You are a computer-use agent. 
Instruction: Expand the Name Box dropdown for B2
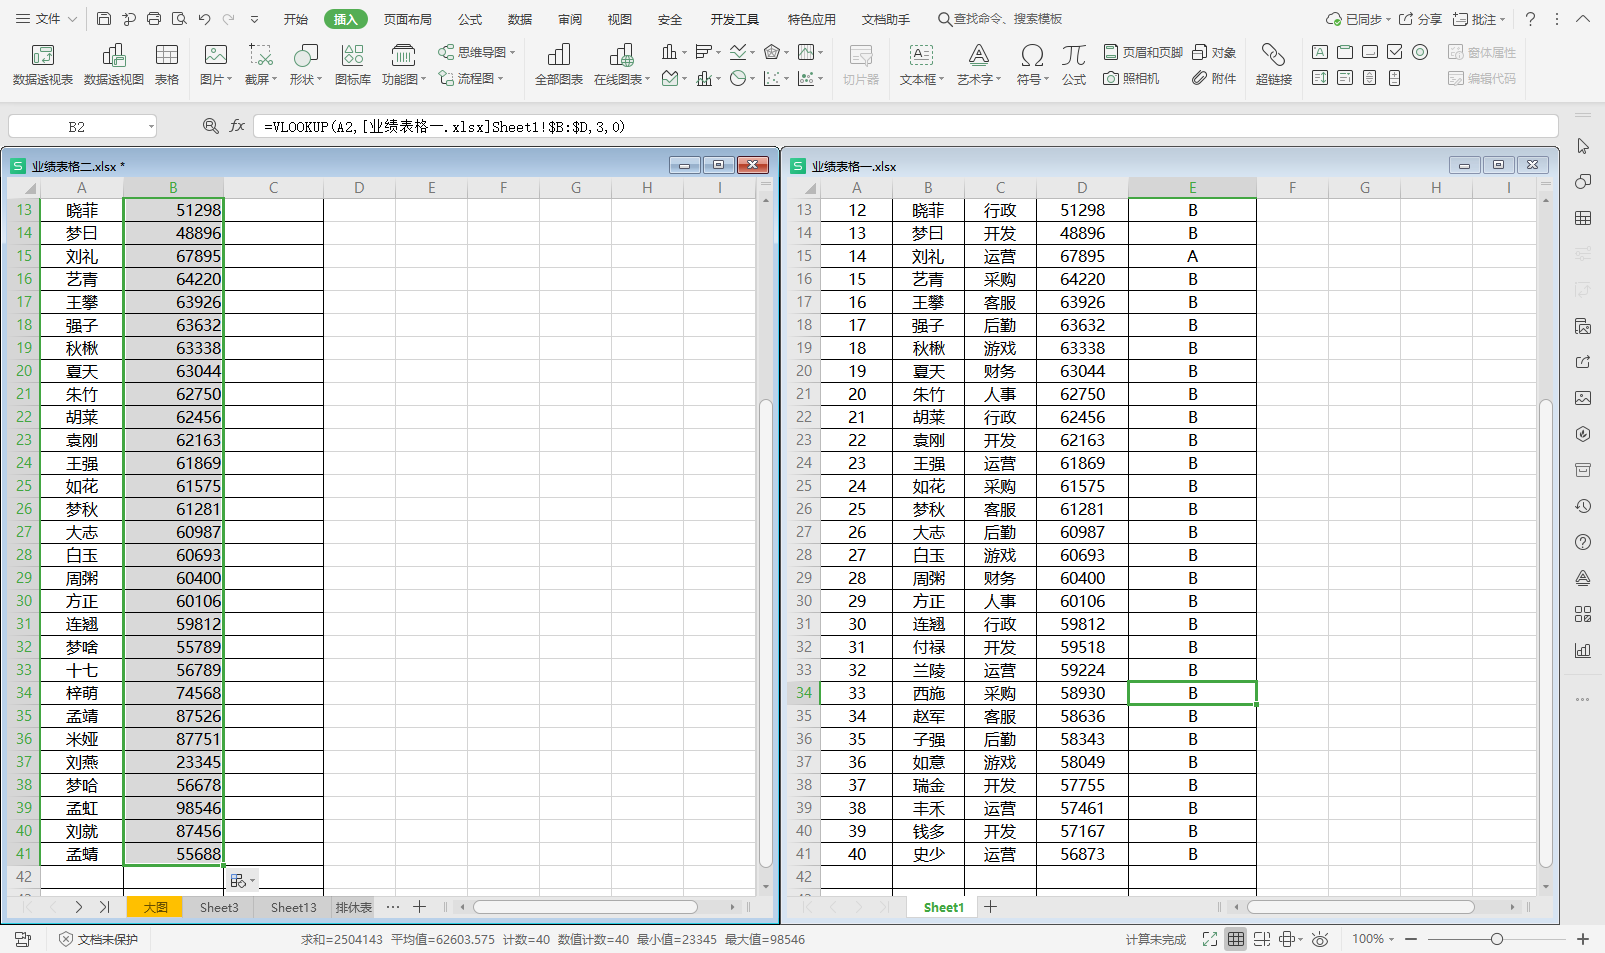coord(151,127)
